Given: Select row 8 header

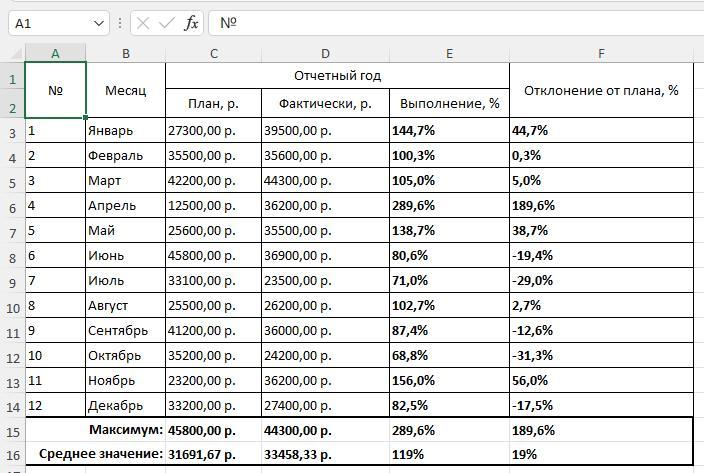Looking at the screenshot, I should (x=13, y=257).
